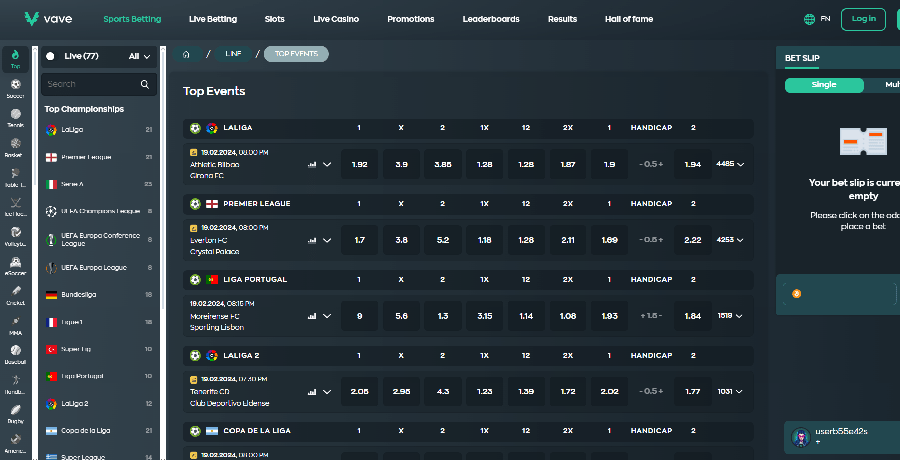This screenshot has width=900, height=460.
Task: Open the language selector EN
Action: point(817,19)
